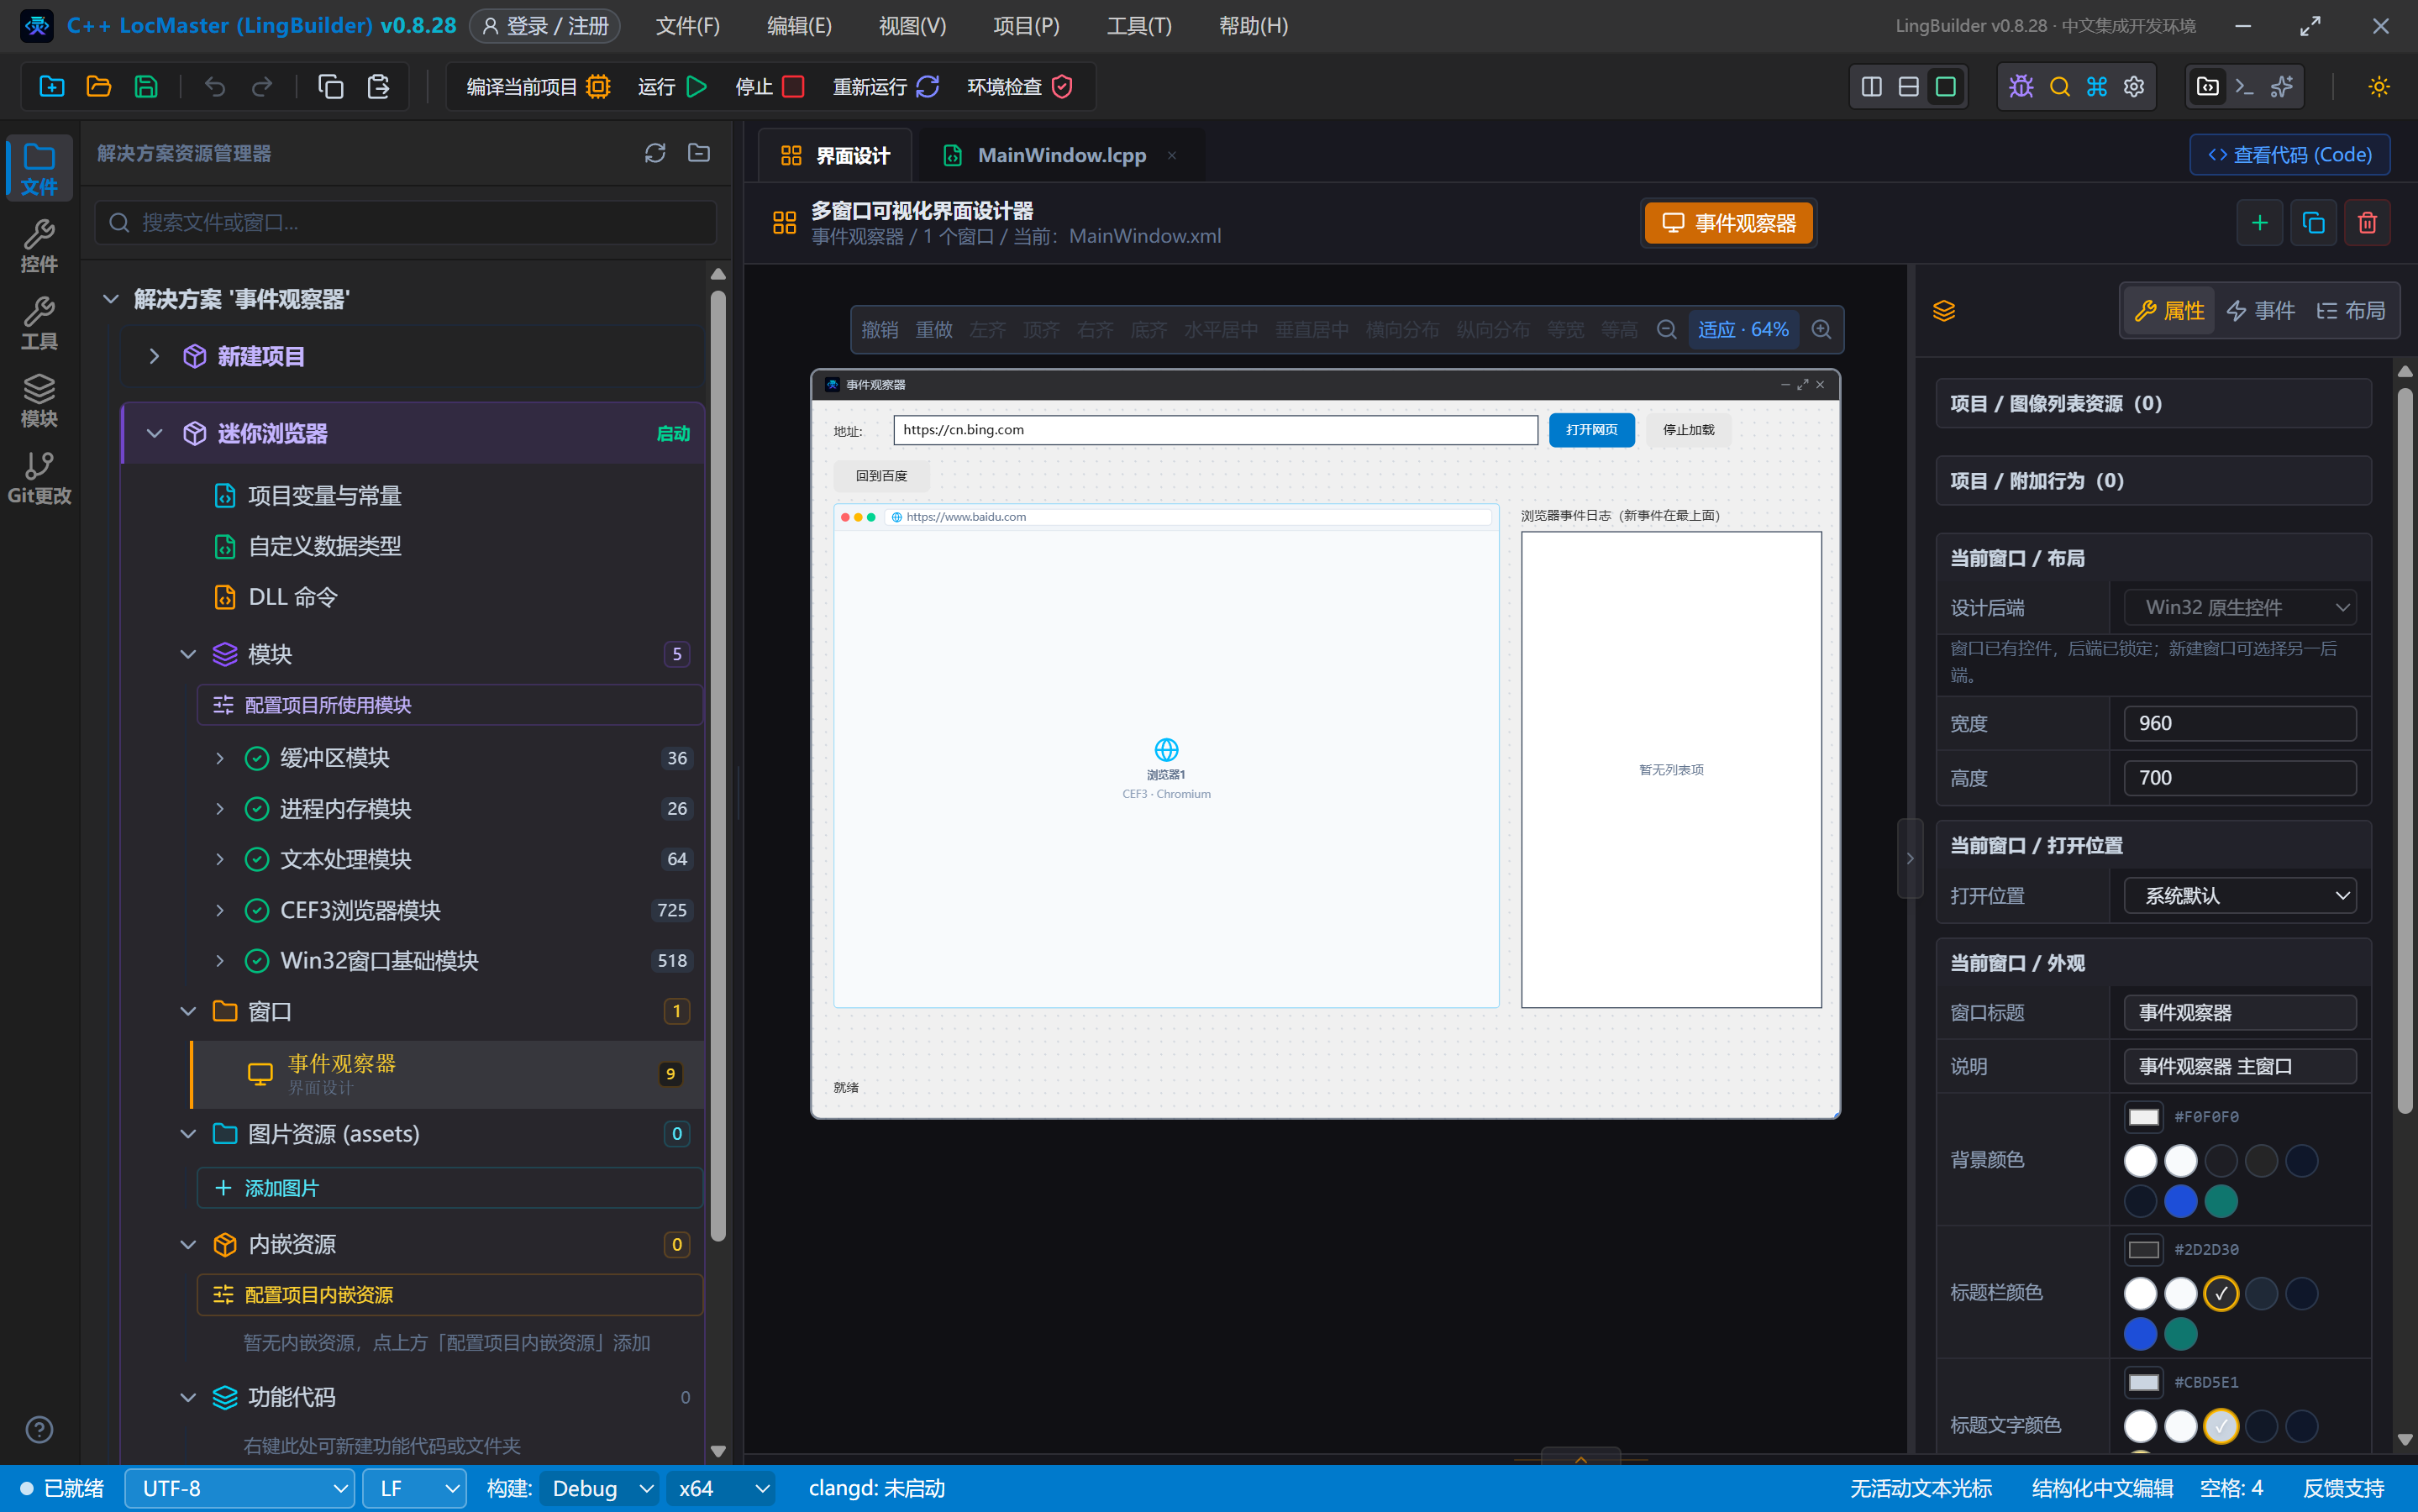Image resolution: width=2418 pixels, height=1512 pixels.
Task: Open the 模块 sidebar panel
Action: pos(39,401)
